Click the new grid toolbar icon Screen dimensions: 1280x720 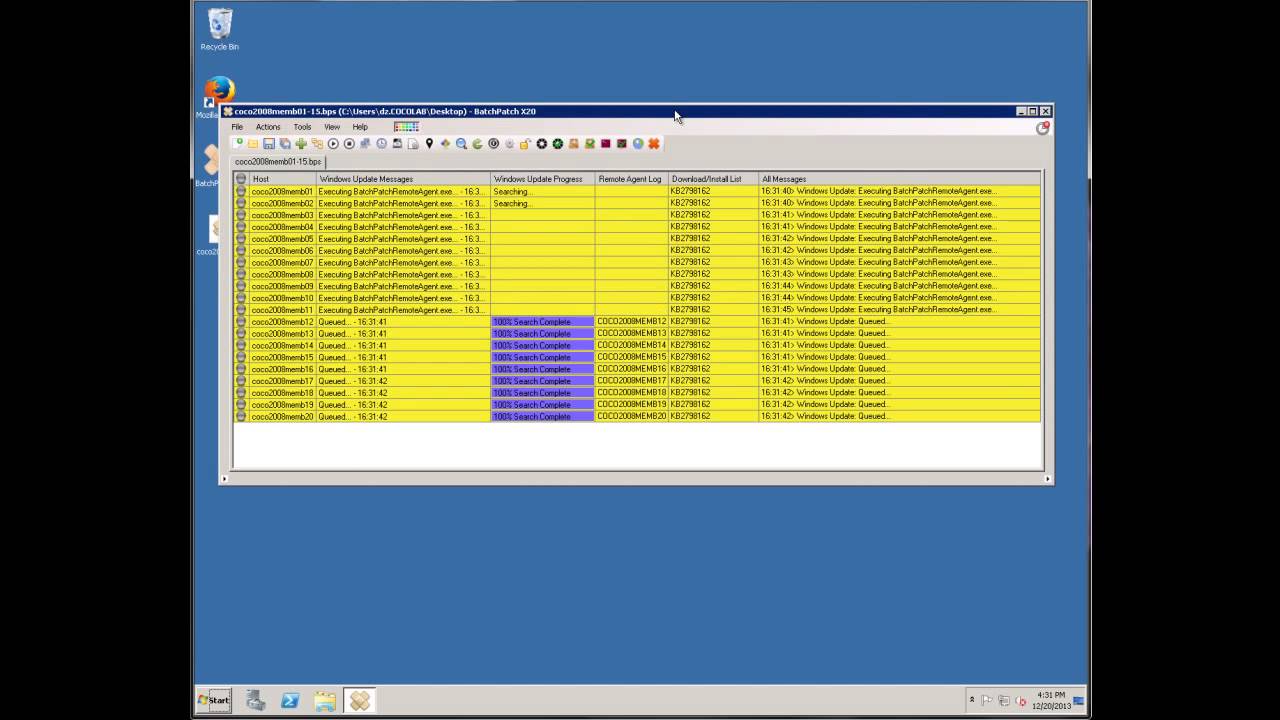(x=237, y=144)
